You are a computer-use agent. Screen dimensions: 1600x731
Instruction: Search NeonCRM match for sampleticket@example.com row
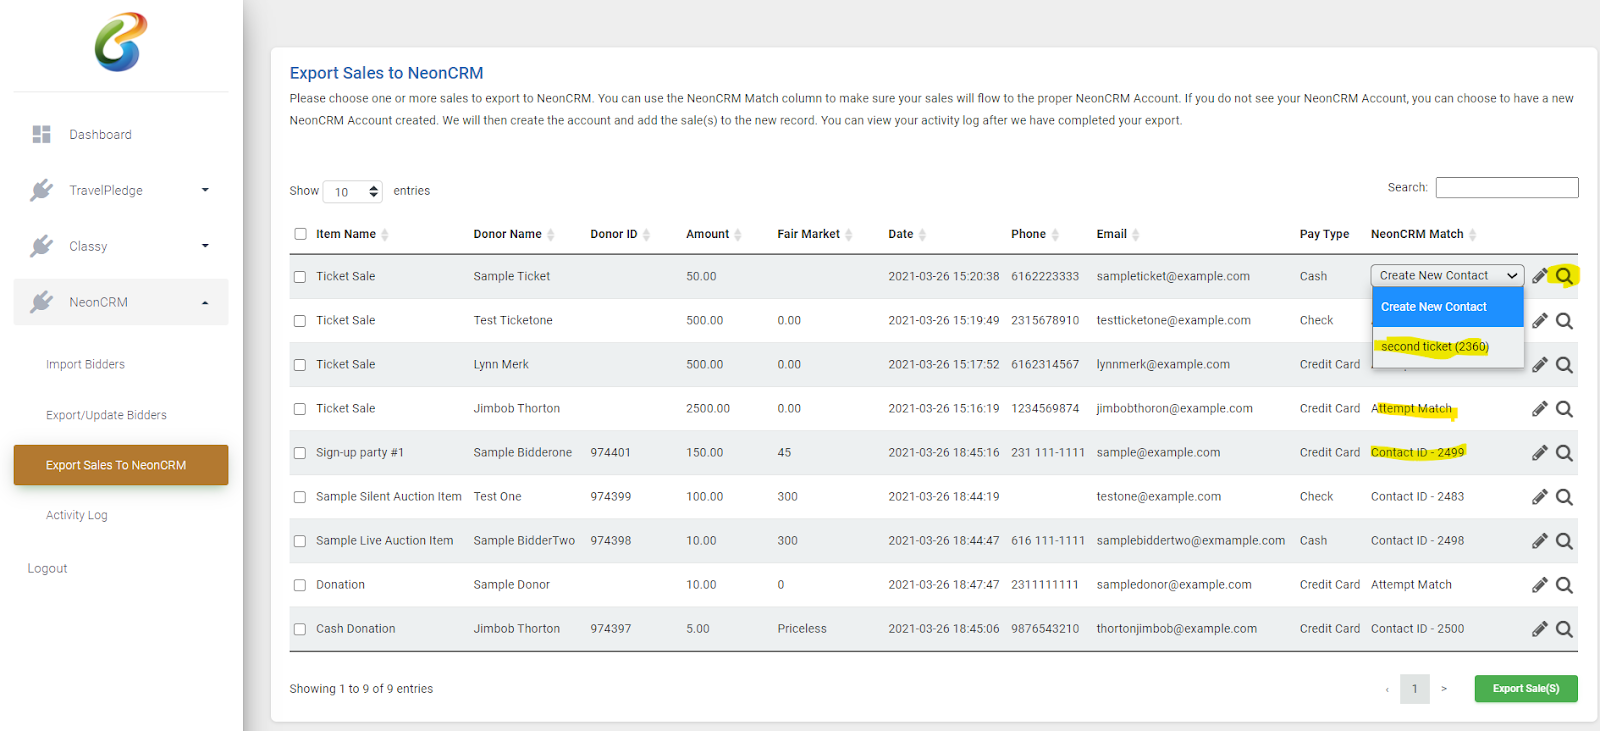(x=1565, y=276)
